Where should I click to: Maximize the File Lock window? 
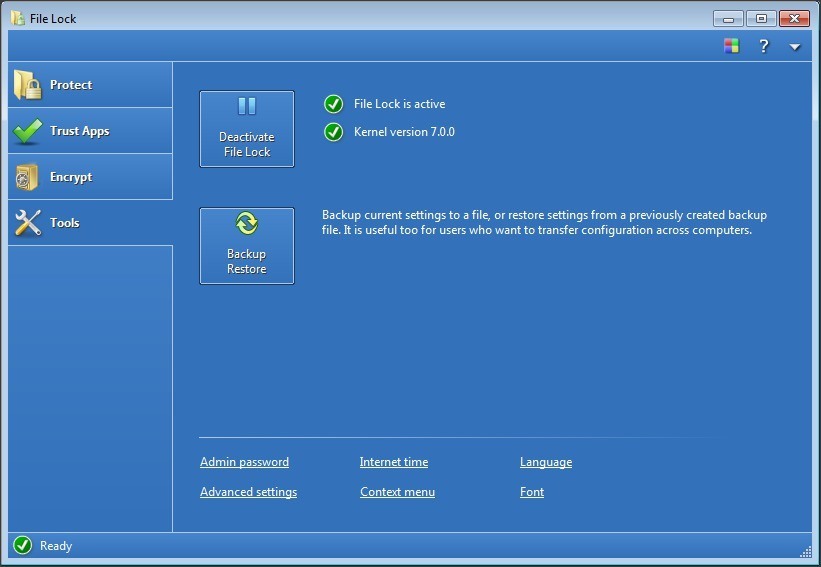[761, 19]
